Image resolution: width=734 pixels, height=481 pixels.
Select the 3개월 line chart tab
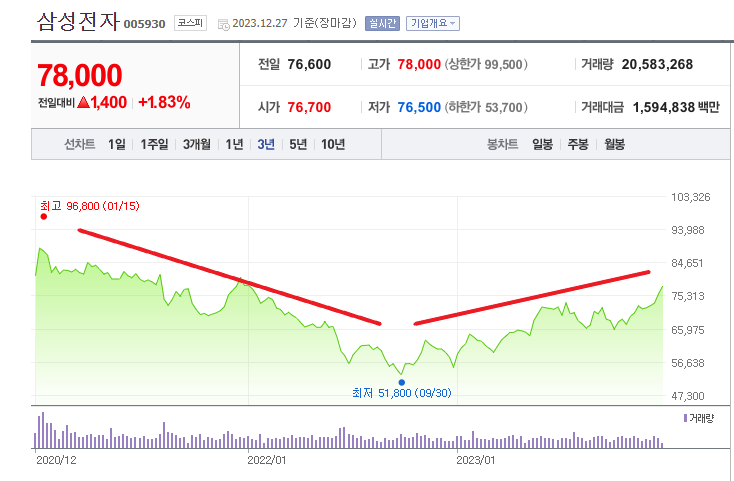(197, 144)
